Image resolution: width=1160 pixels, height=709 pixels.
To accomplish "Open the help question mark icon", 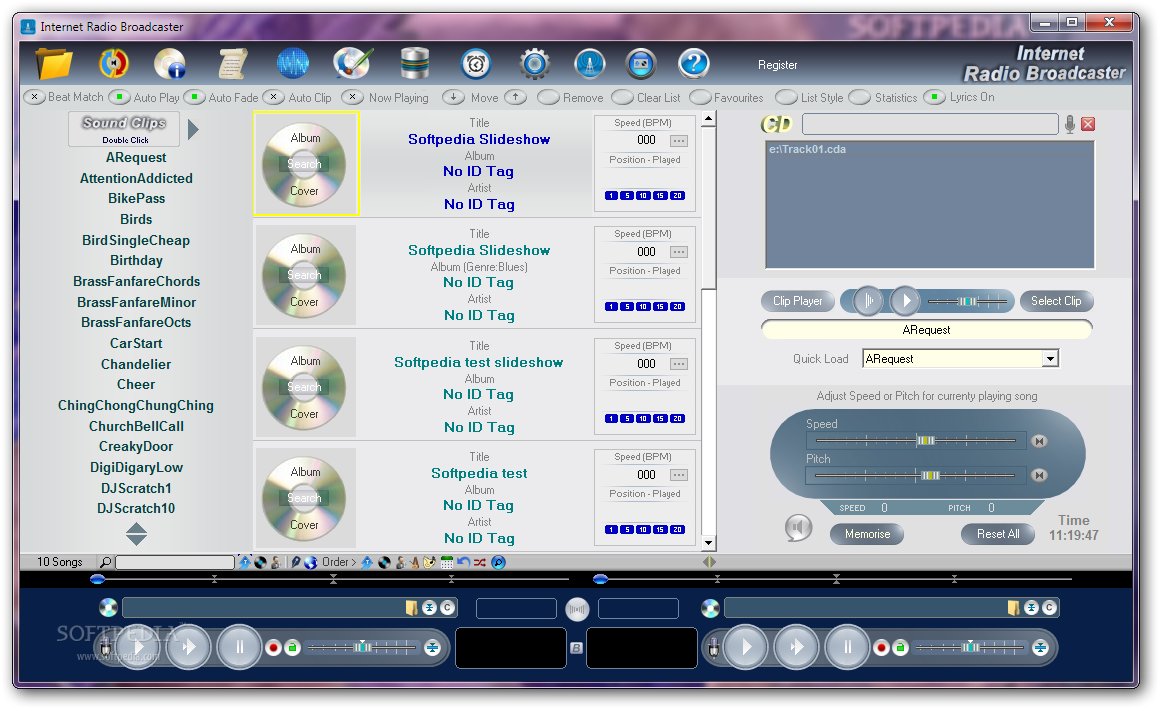I will [x=694, y=64].
